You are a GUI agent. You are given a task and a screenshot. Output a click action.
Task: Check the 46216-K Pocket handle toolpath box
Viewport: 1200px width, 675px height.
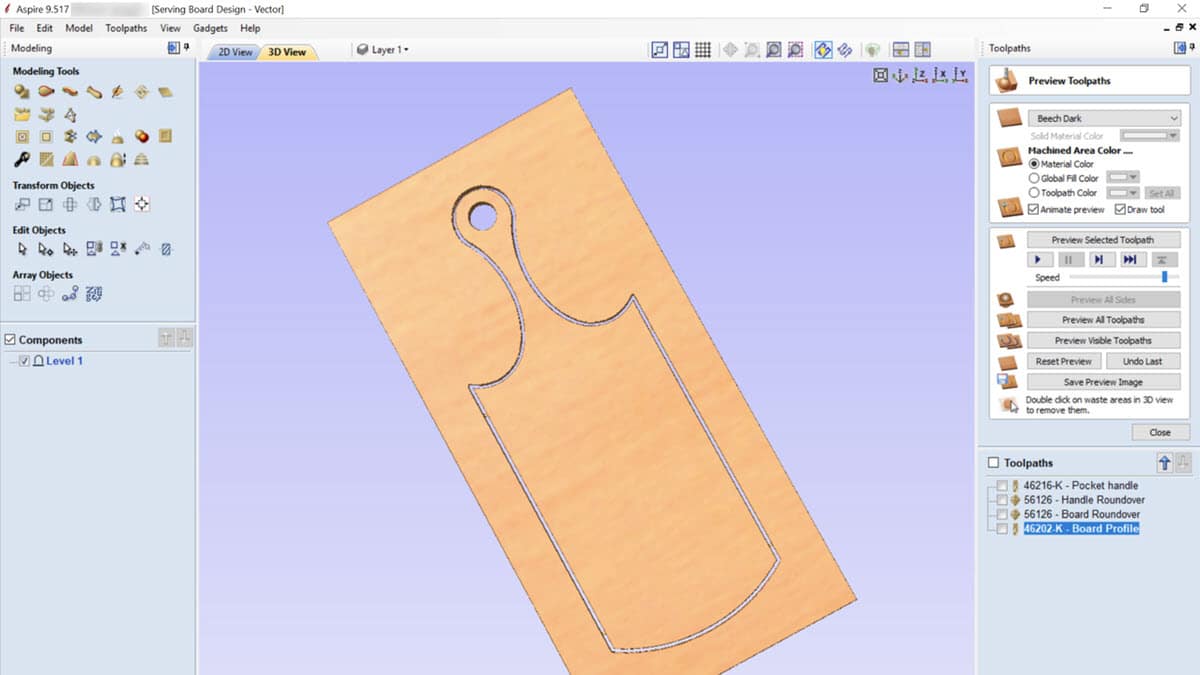pyautogui.click(x=1003, y=486)
